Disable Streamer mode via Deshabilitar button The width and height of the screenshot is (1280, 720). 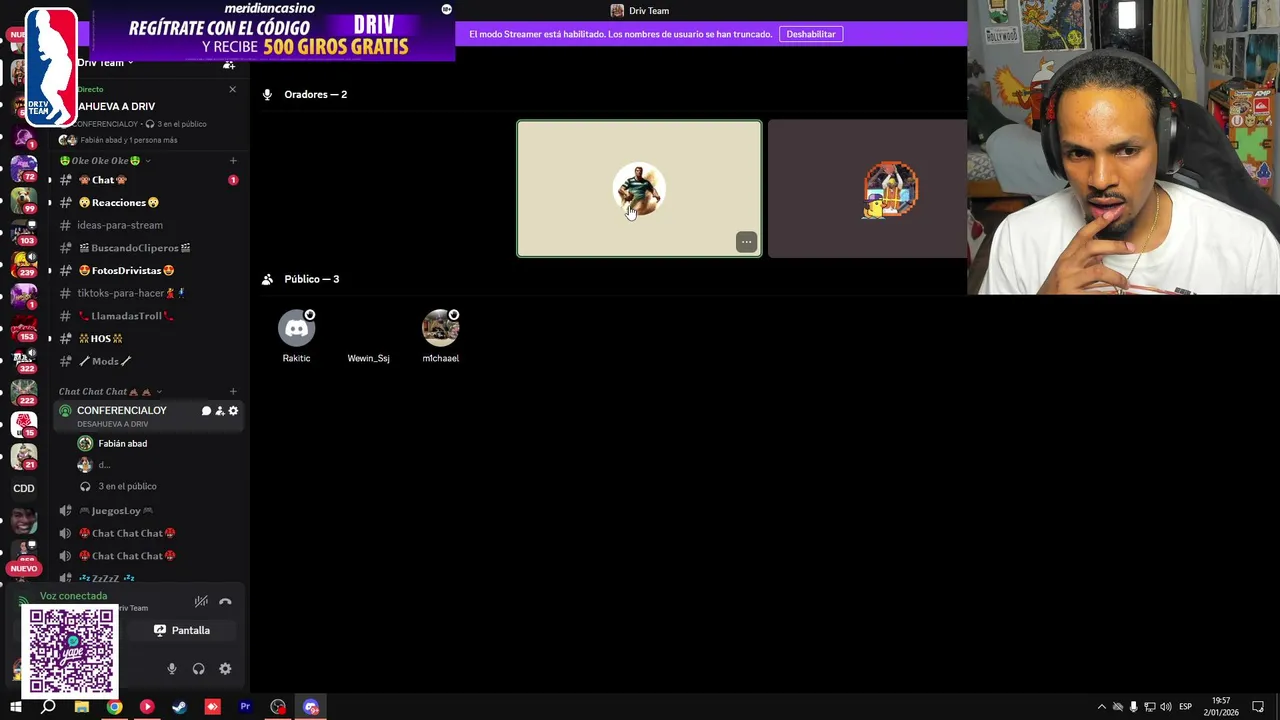tap(811, 34)
